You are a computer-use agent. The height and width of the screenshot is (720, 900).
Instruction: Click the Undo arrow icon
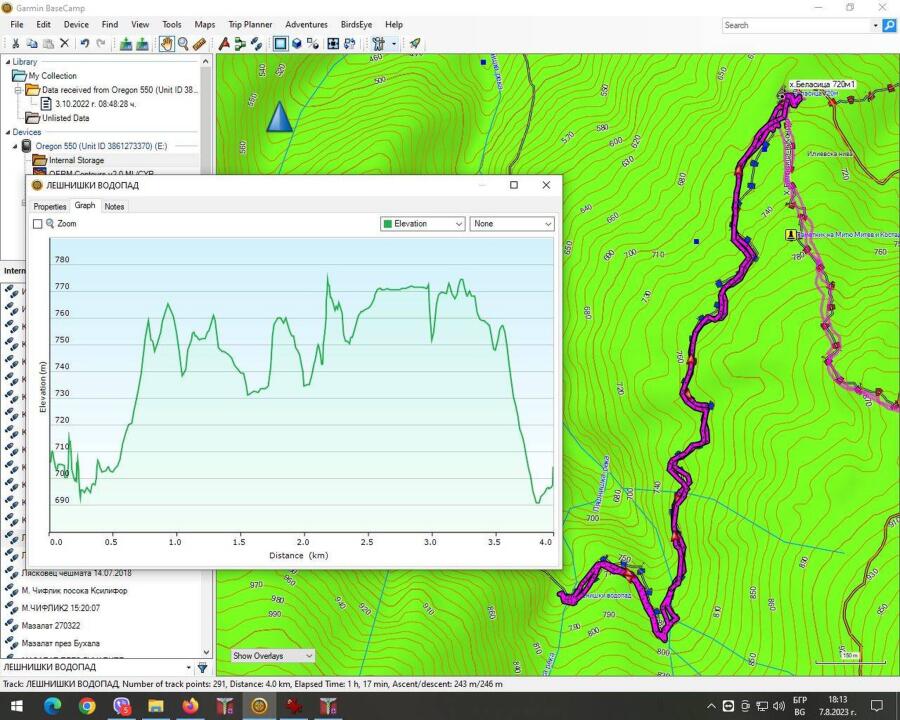[85, 44]
